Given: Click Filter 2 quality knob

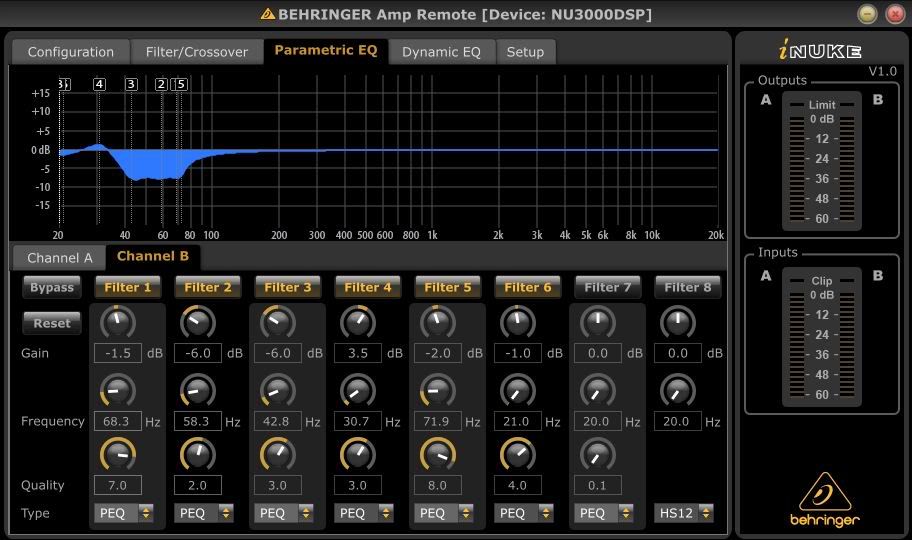Looking at the screenshot, I should [198, 454].
